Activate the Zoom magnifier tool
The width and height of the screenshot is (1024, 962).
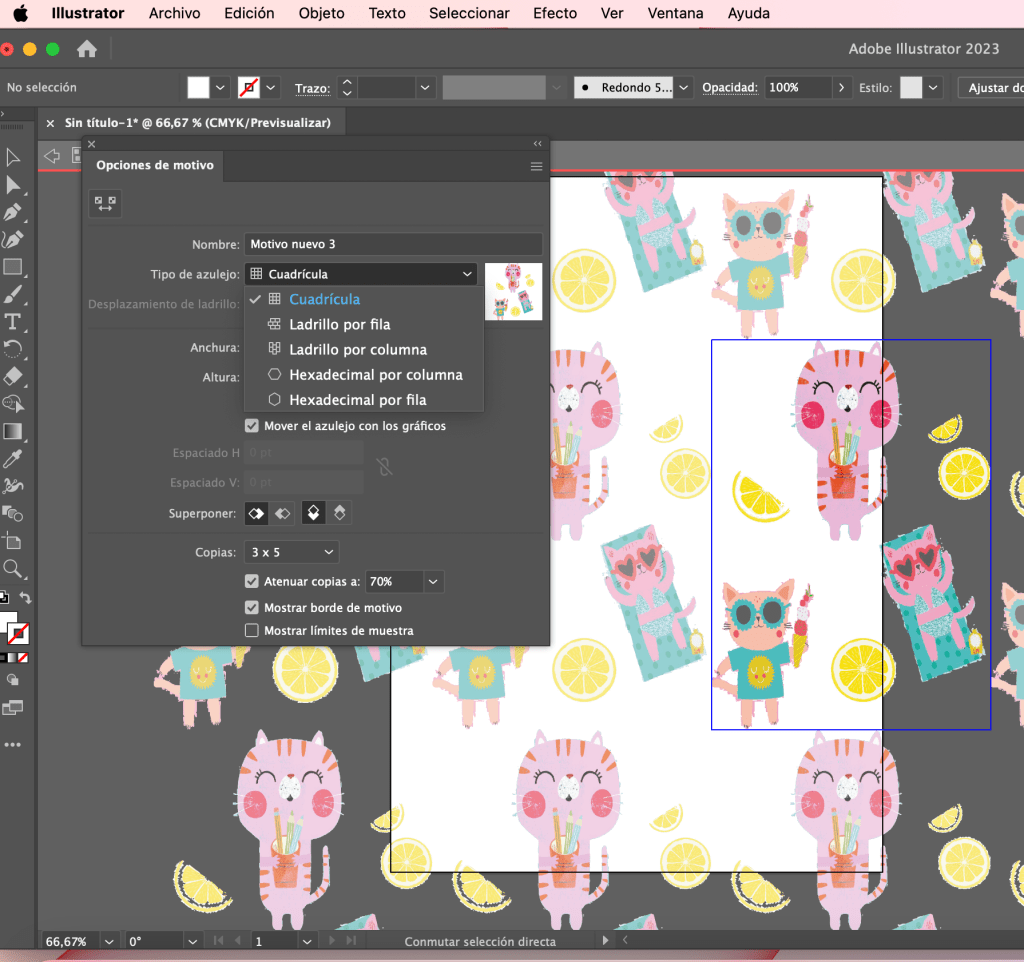point(13,569)
